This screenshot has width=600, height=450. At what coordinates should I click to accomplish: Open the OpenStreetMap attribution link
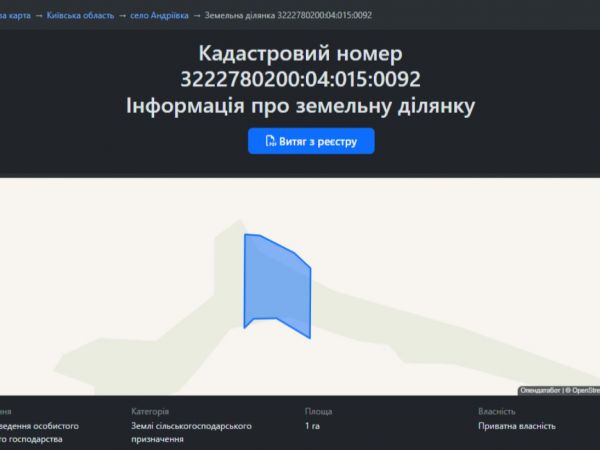point(584,390)
